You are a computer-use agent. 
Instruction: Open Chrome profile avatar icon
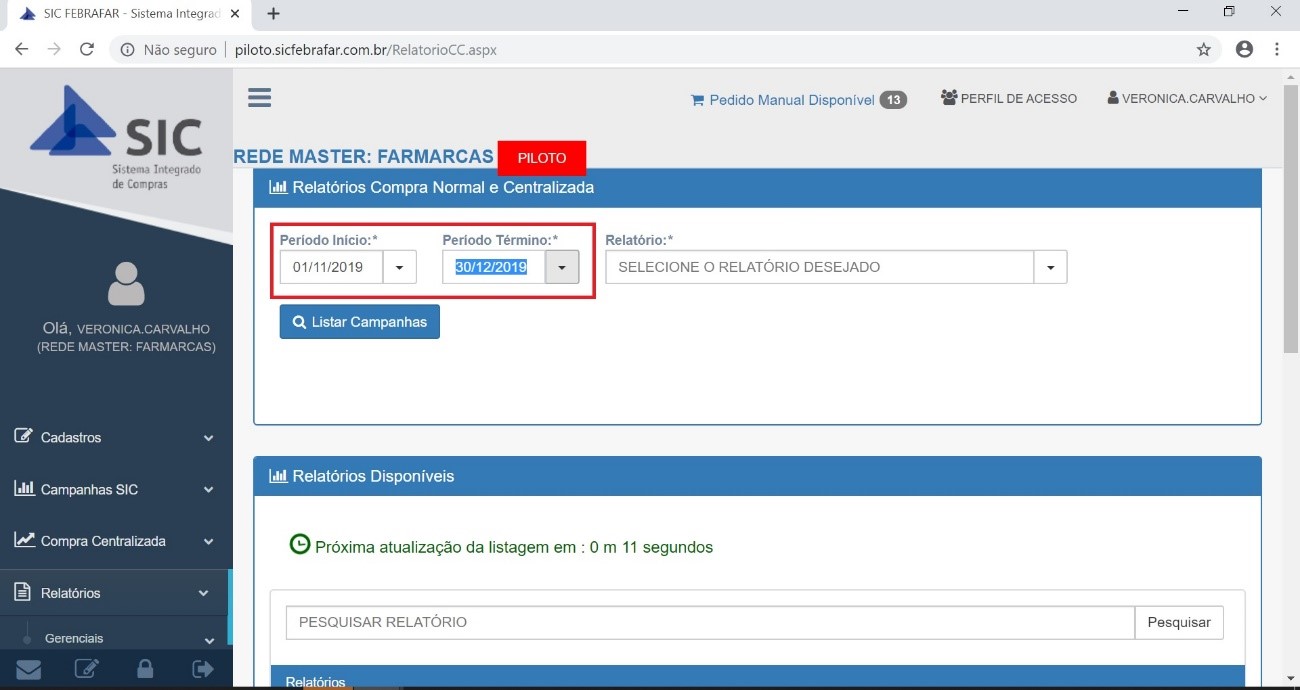pyautogui.click(x=1244, y=49)
